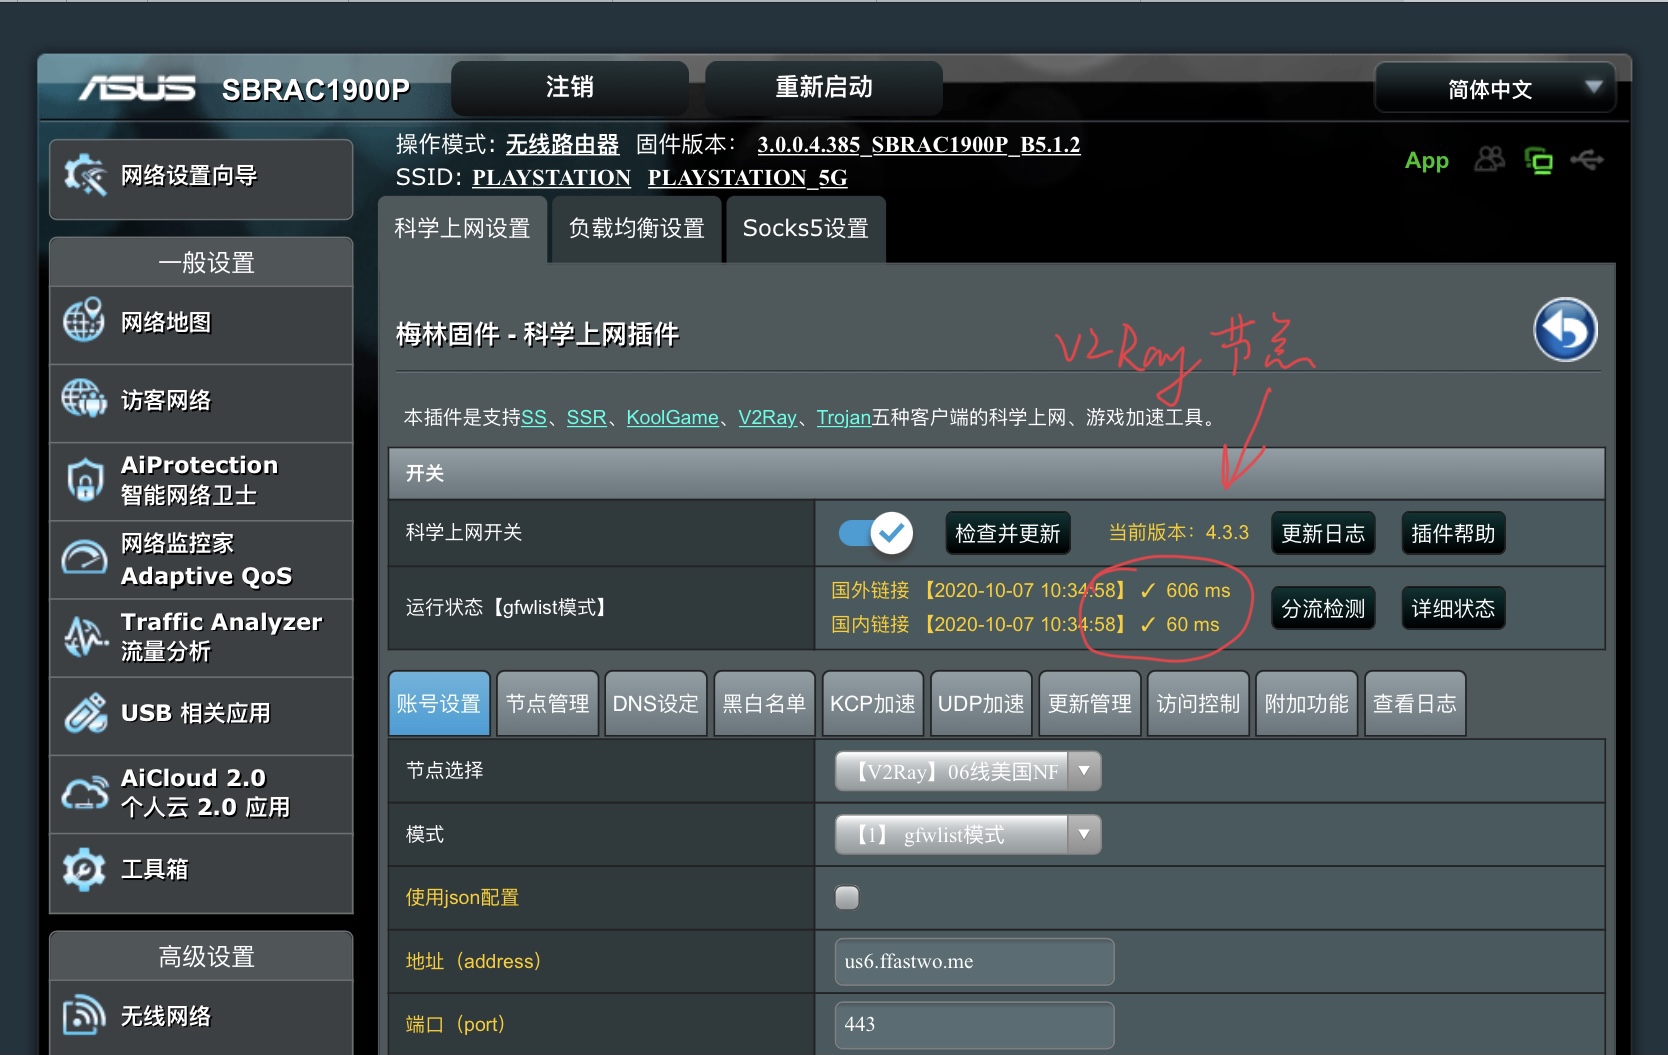This screenshot has width=1668, height=1055.
Task: Disable the 科学上网开关 switch
Action: [x=872, y=533]
